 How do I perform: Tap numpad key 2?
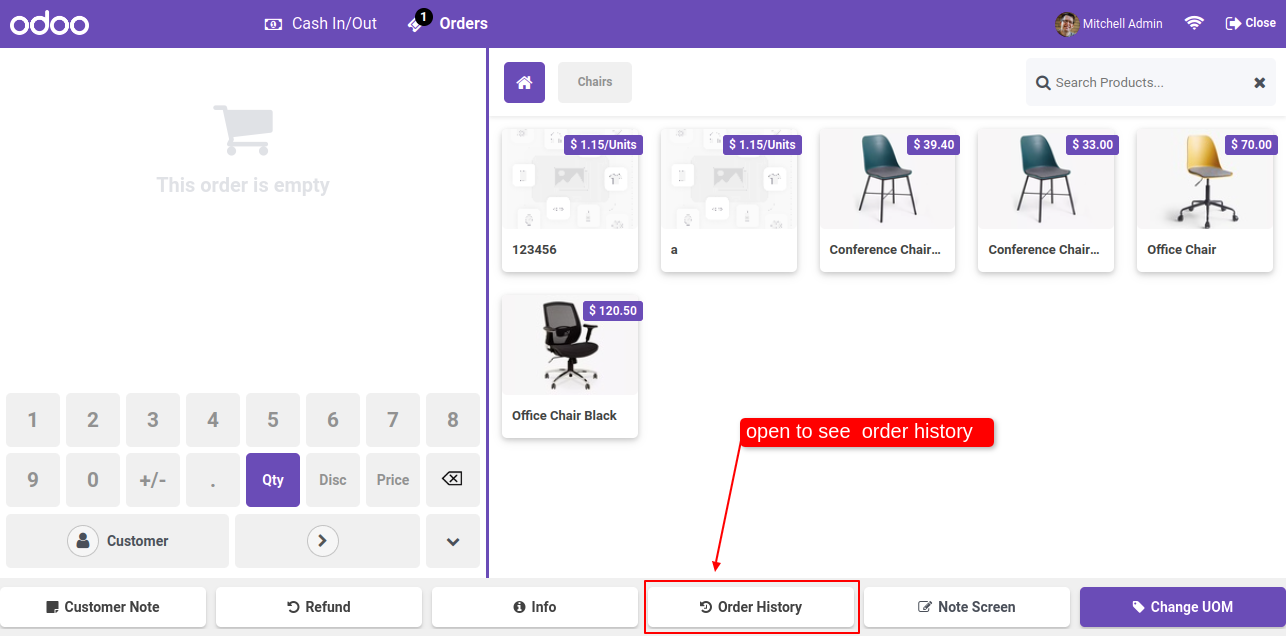point(93,420)
